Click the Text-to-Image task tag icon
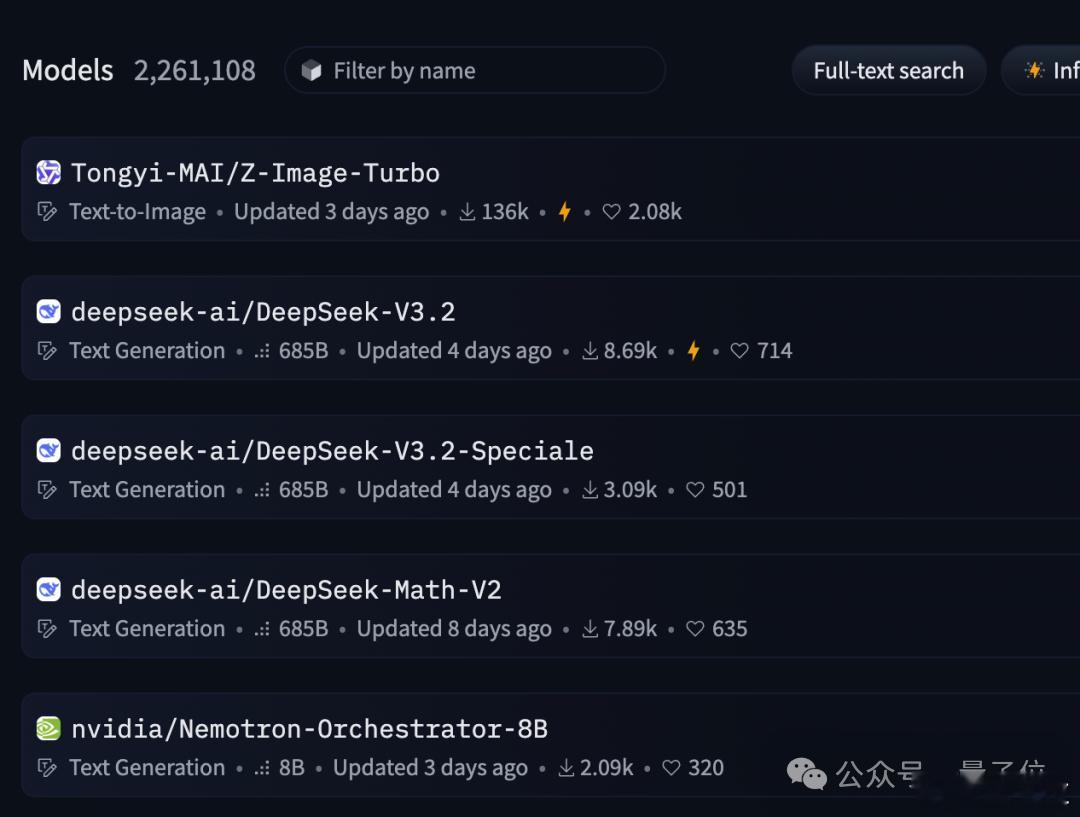This screenshot has width=1080, height=817. (47, 211)
